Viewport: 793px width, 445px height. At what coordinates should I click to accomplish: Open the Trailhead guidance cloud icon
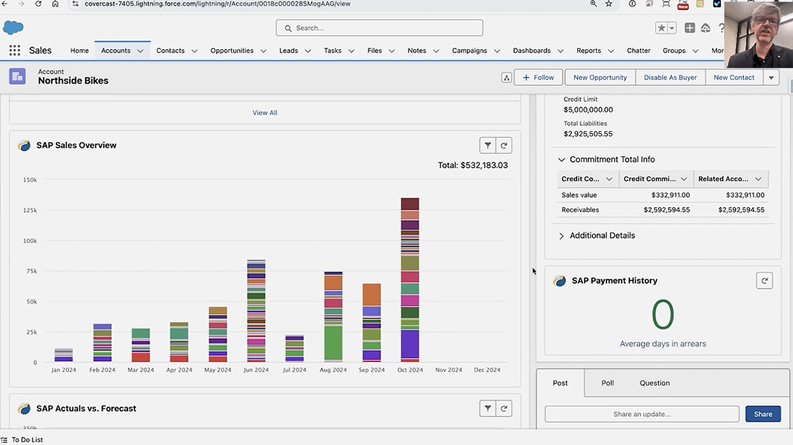(706, 28)
